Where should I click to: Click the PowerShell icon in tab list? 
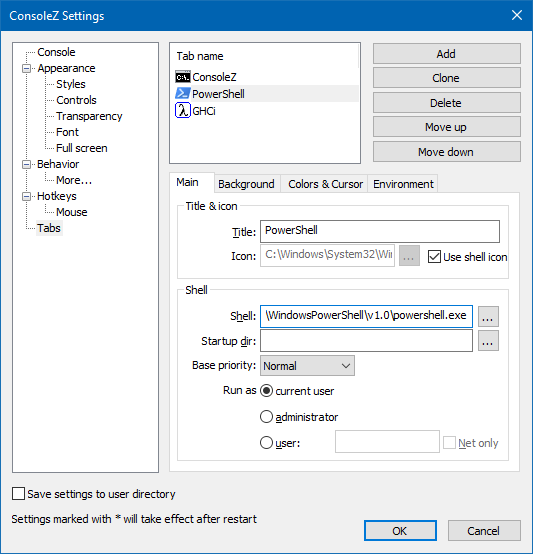[x=183, y=94]
